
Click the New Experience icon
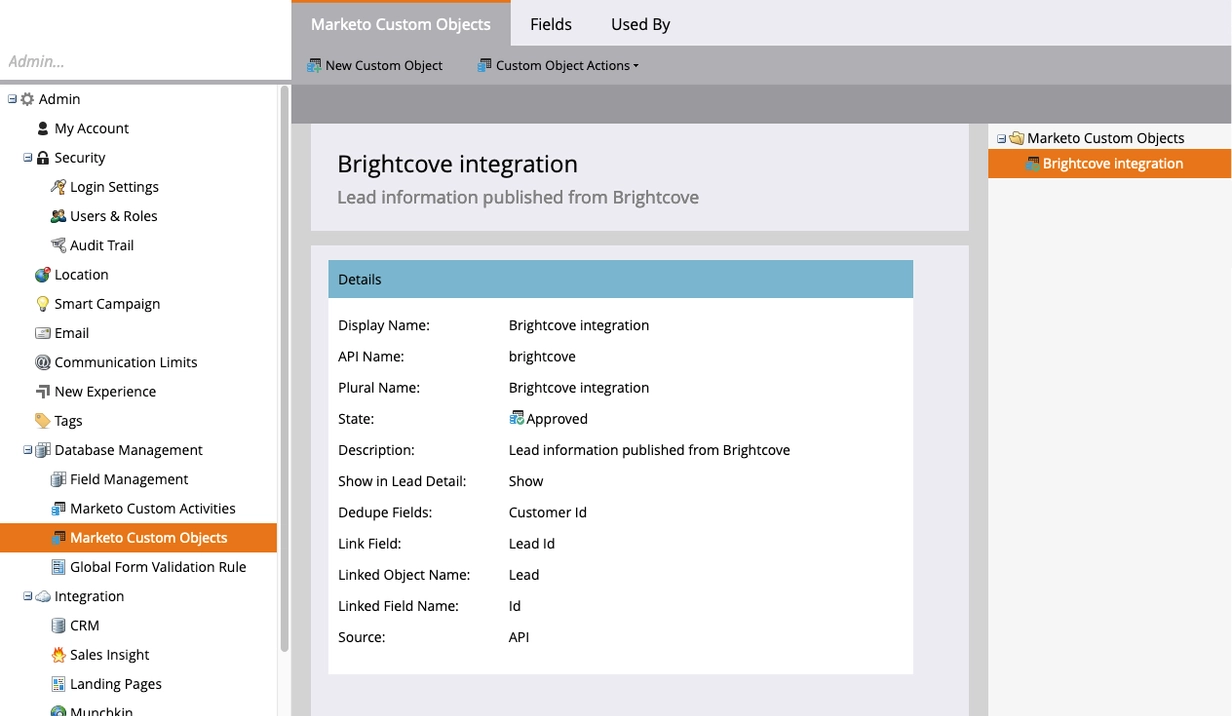(43, 391)
